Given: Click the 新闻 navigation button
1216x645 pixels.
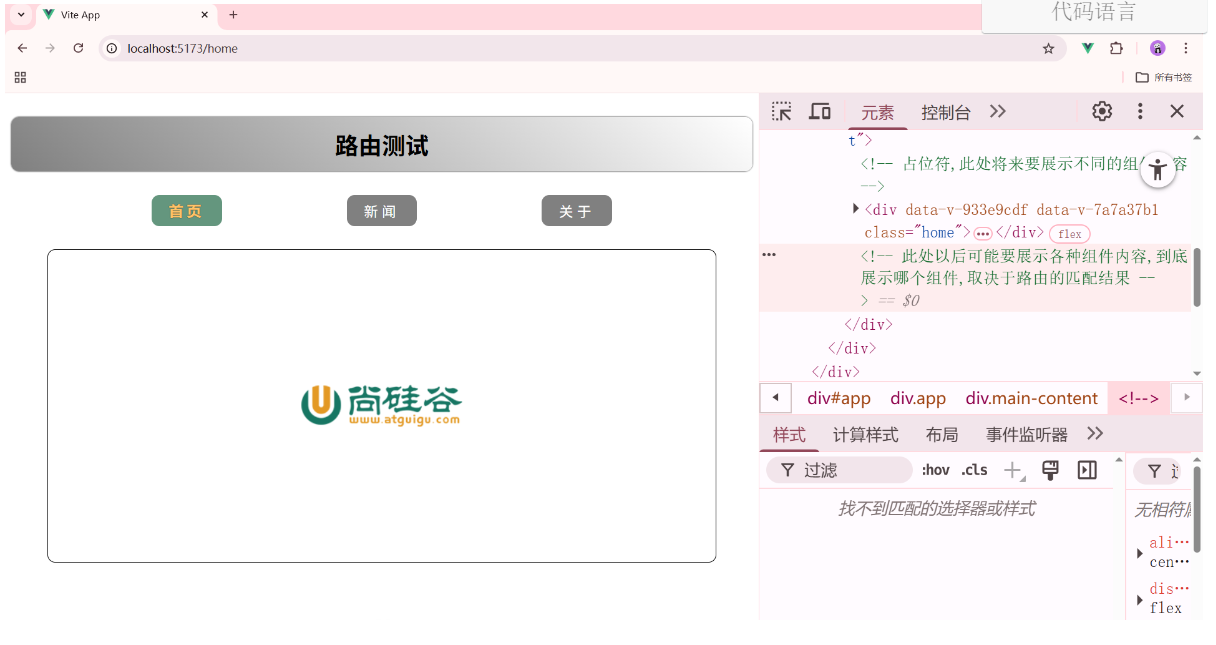Looking at the screenshot, I should [x=381, y=211].
